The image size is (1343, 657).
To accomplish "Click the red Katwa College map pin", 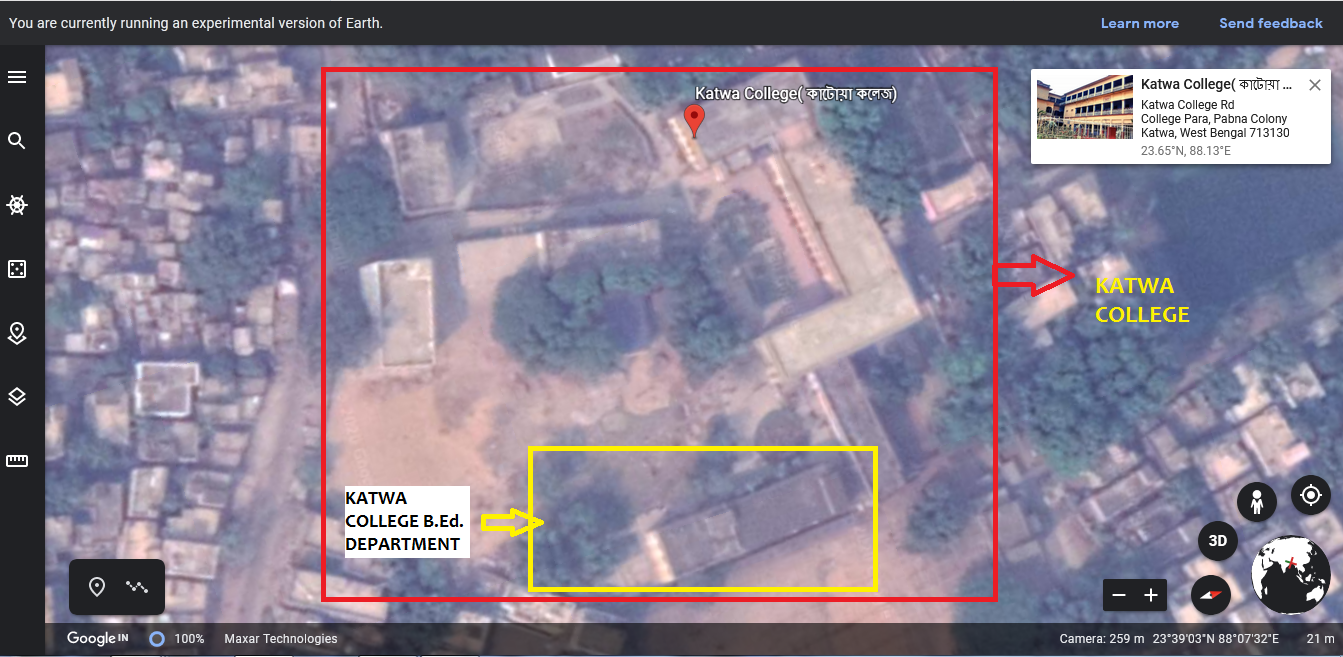I will tap(694, 121).
